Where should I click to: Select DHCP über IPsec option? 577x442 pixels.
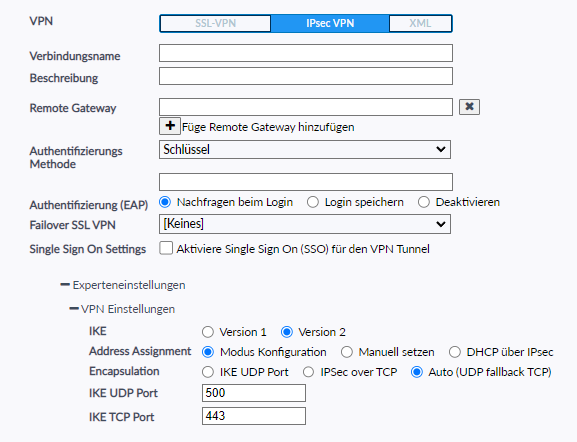(x=455, y=352)
